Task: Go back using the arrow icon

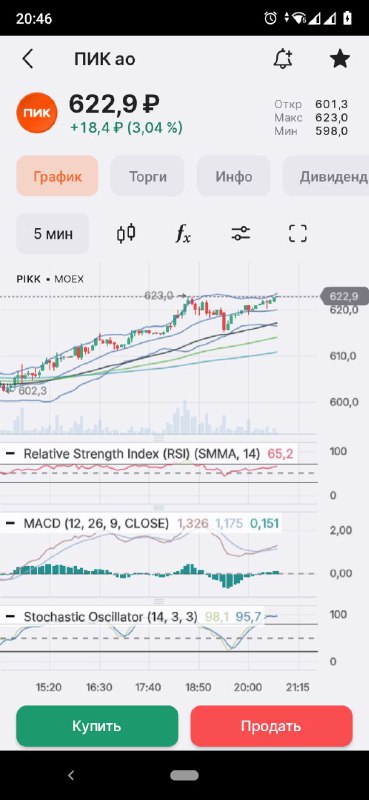Action: pyautogui.click(x=28, y=59)
